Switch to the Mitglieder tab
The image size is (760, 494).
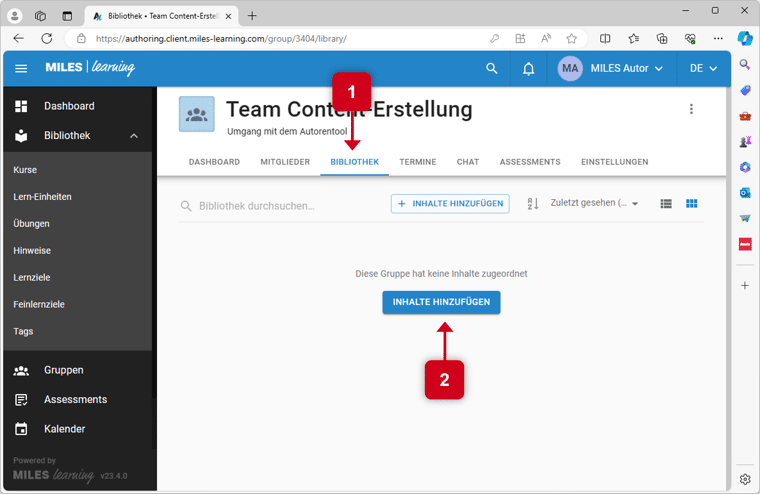[285, 162]
